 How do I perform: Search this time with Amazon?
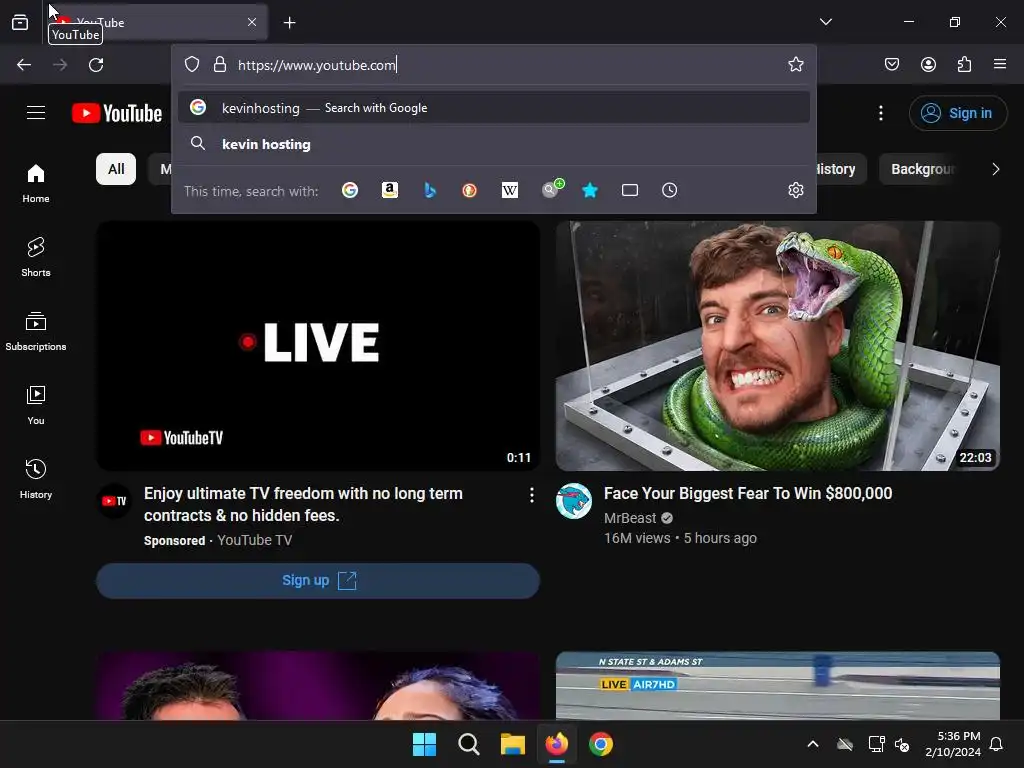tap(390, 190)
